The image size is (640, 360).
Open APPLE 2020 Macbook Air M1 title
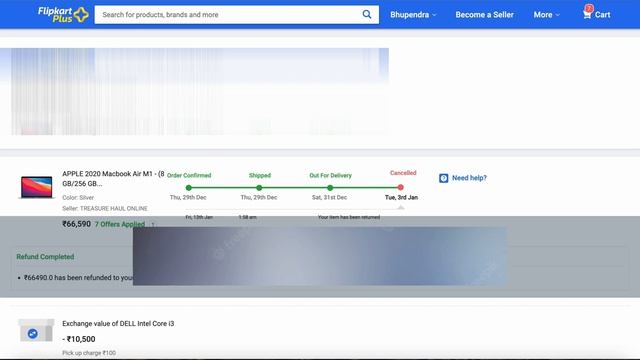113,178
